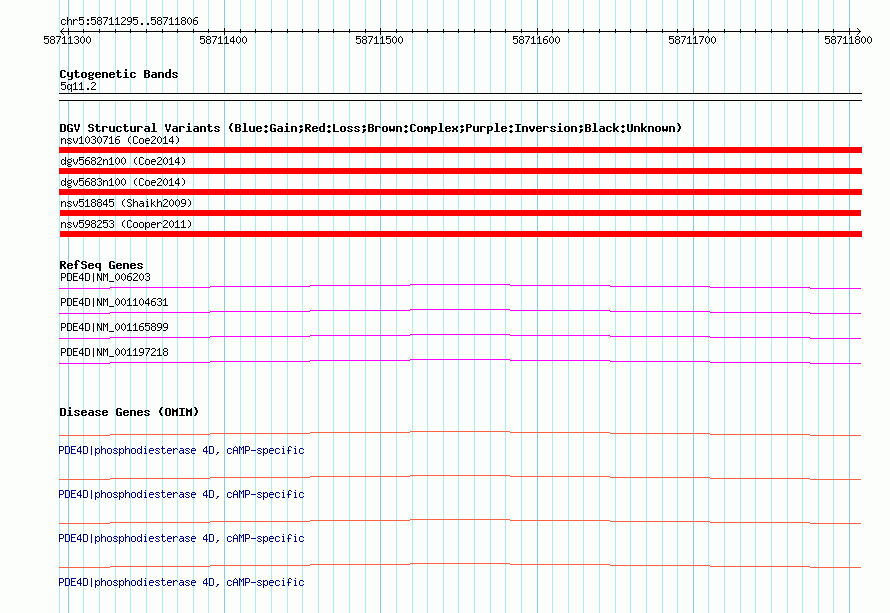The width and height of the screenshot is (890, 613).
Task: Open variant nsv598253 (Cooper2011) label
Action: click(126, 224)
